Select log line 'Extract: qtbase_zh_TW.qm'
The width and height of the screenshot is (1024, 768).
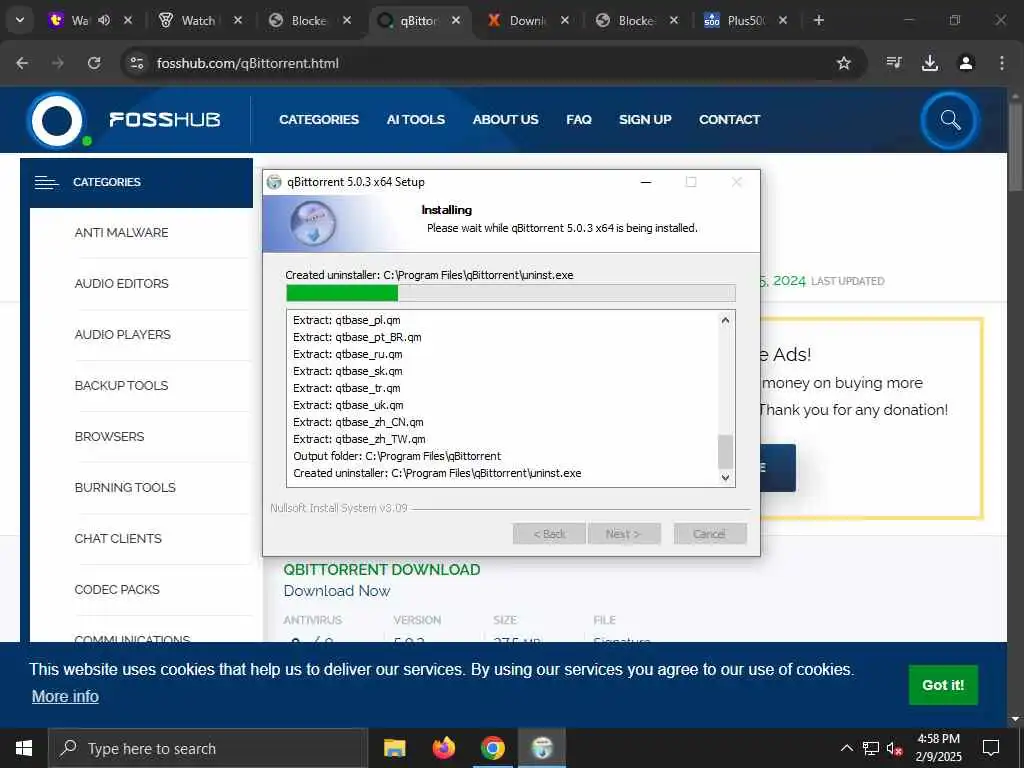tap(359, 439)
